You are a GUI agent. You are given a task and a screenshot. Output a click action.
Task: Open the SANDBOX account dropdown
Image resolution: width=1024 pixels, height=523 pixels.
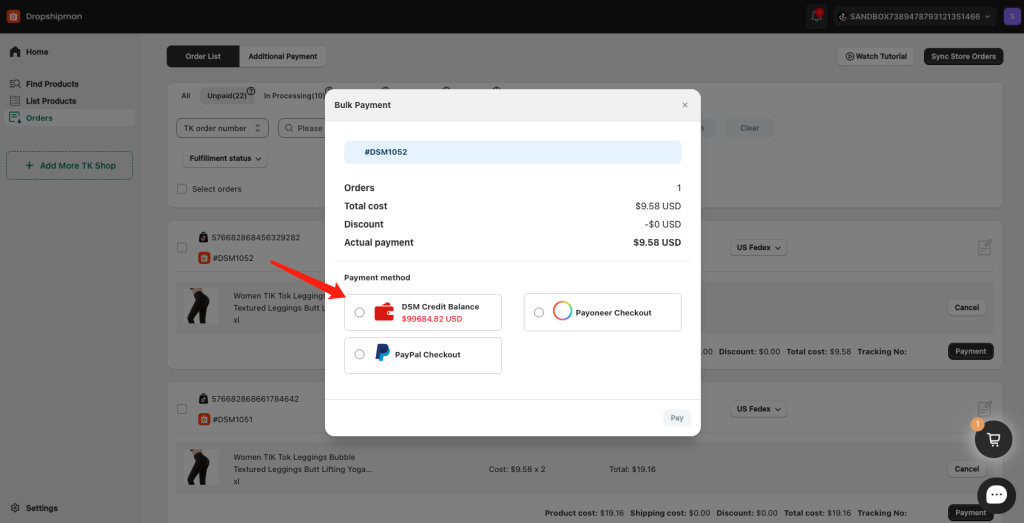click(915, 16)
